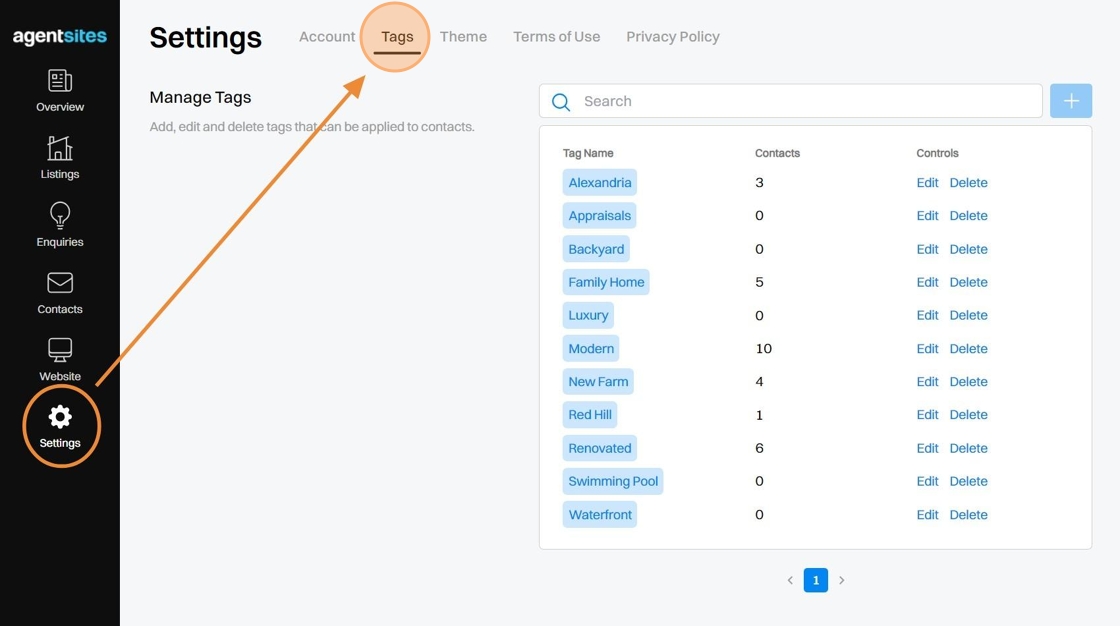
Task: Open Enquiries lightbulb icon
Action: (60, 216)
